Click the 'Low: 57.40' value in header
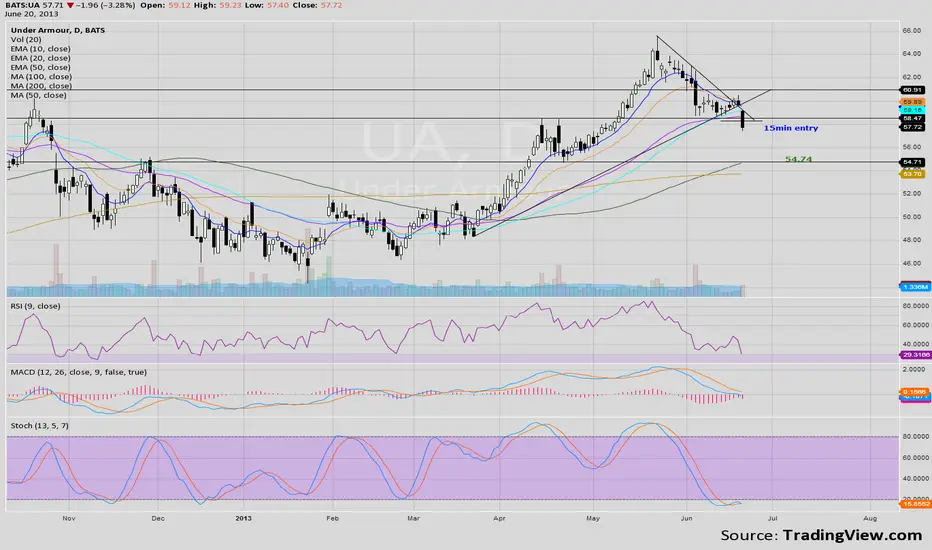 pos(261,5)
